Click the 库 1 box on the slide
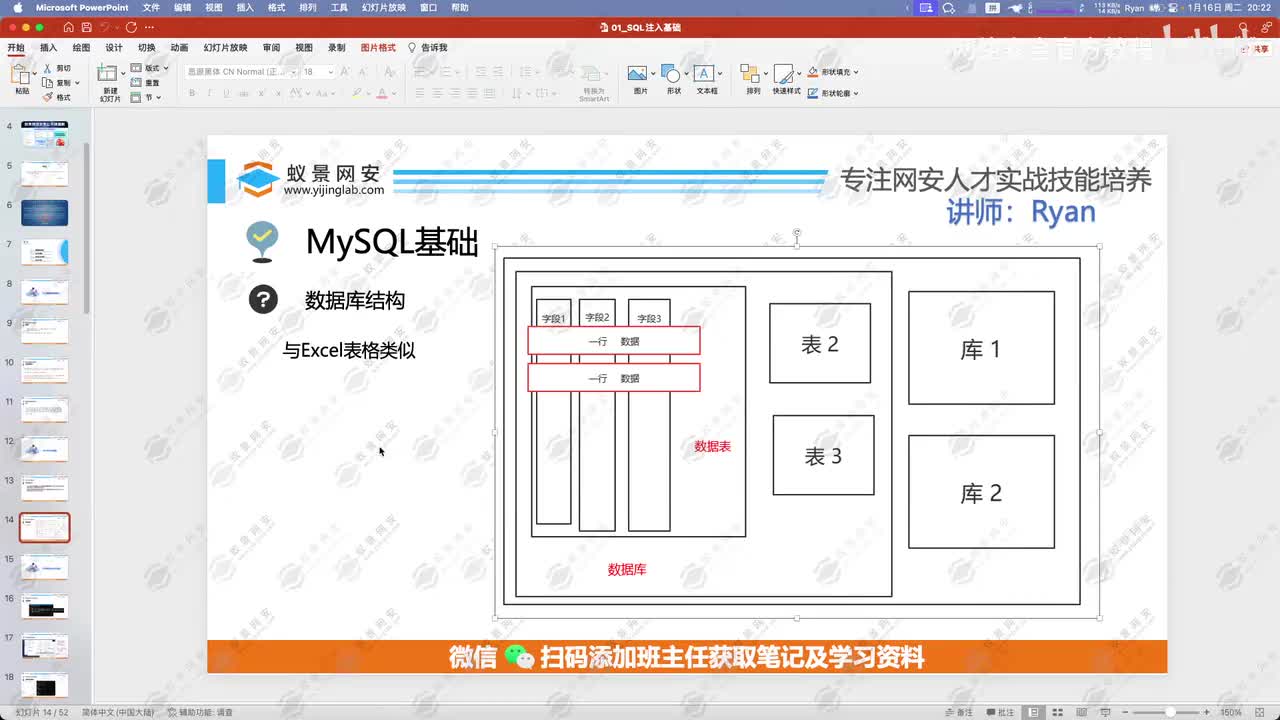The width and height of the screenshot is (1280, 720). coord(981,348)
